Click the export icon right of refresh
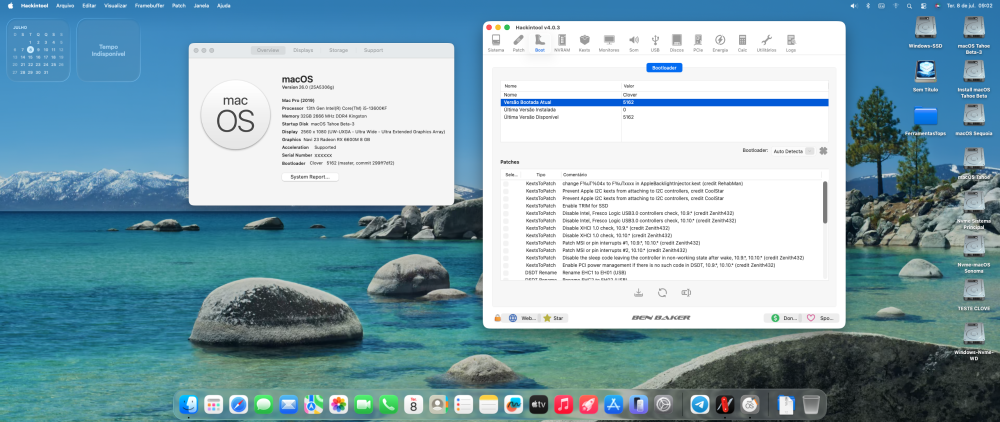The image size is (1000, 422). [686, 293]
